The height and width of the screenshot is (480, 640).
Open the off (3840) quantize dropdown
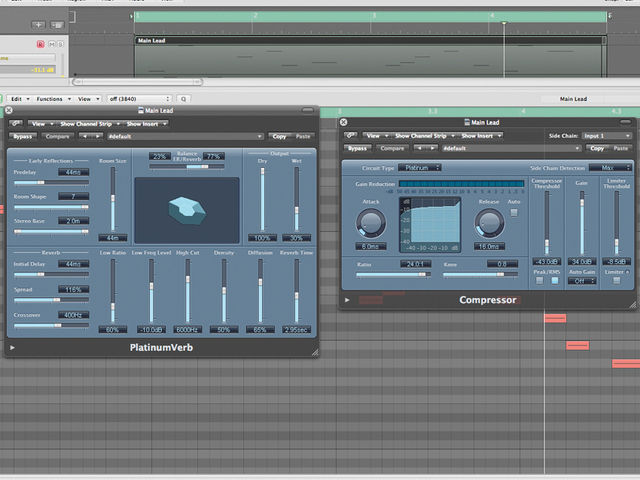coord(139,99)
